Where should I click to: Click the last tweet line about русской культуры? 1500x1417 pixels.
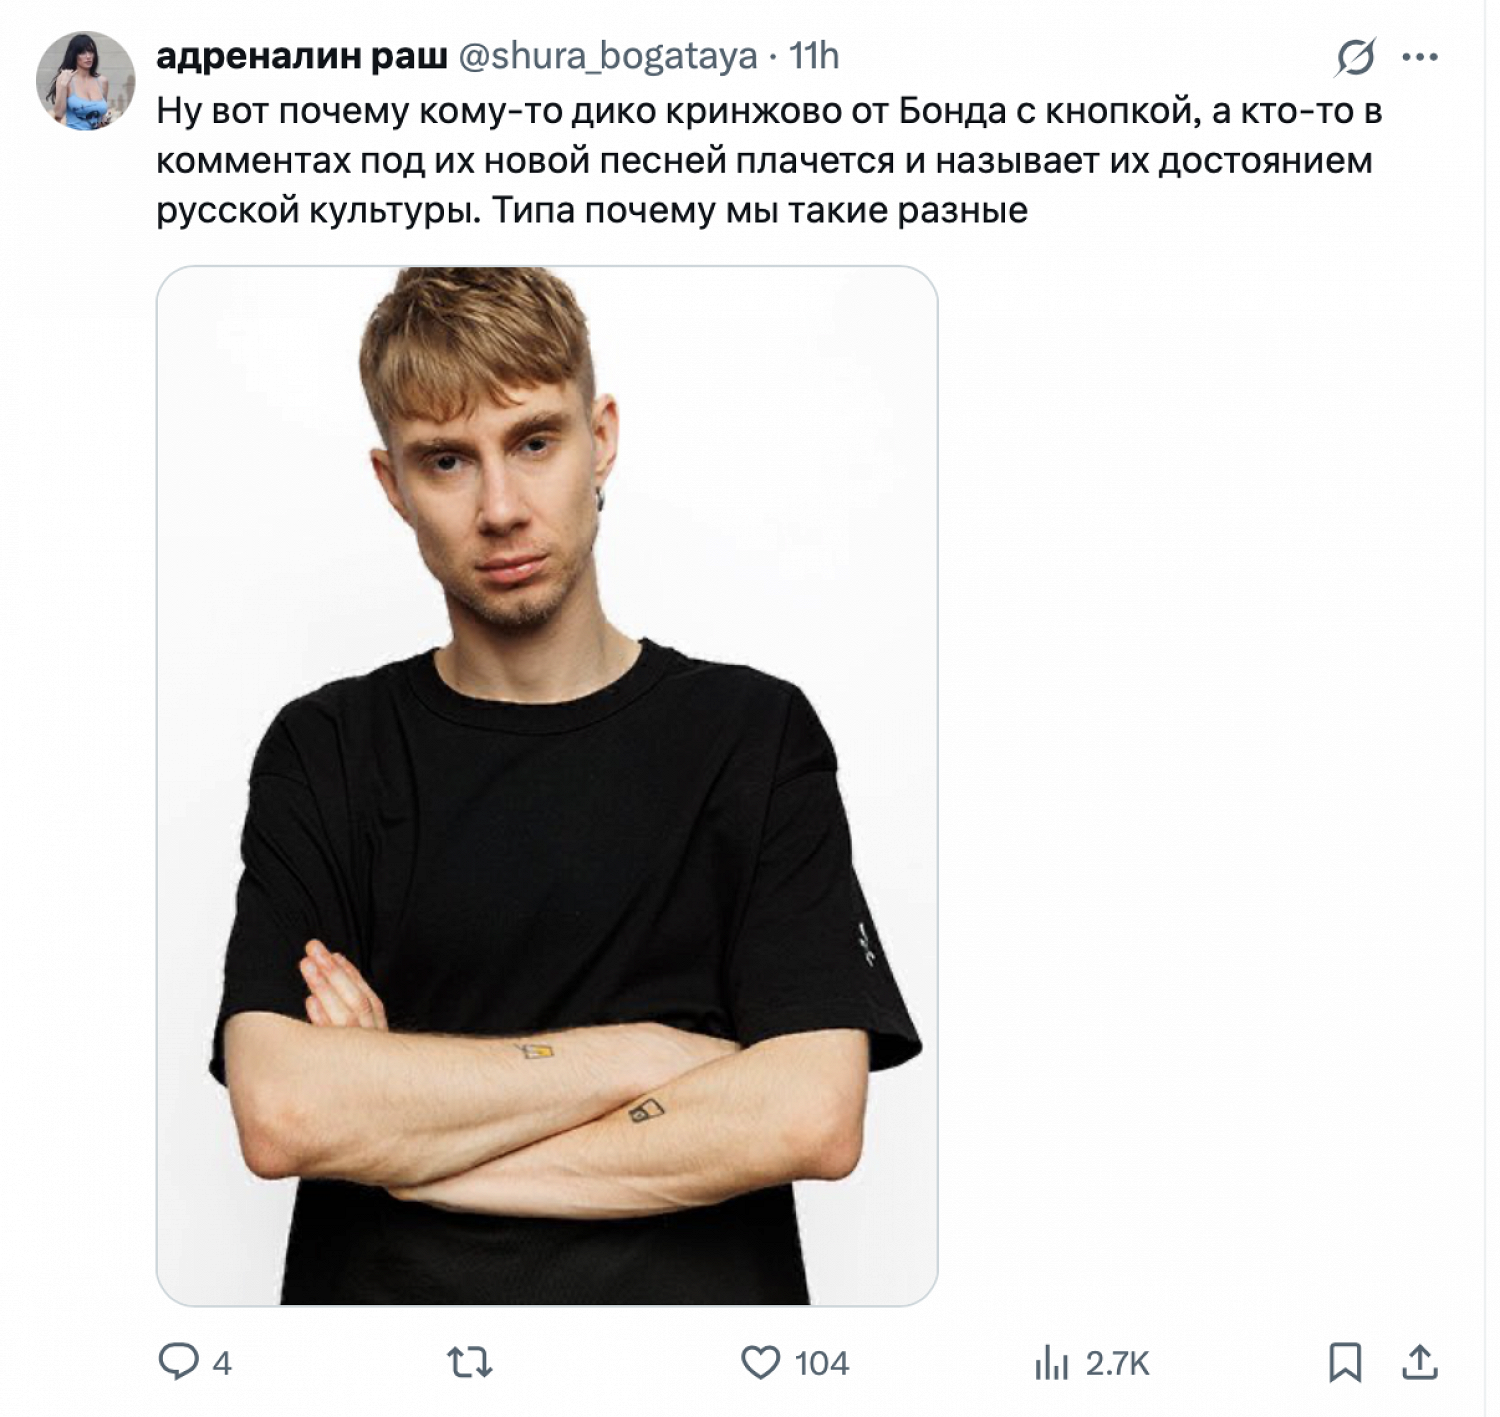pyautogui.click(x=592, y=211)
